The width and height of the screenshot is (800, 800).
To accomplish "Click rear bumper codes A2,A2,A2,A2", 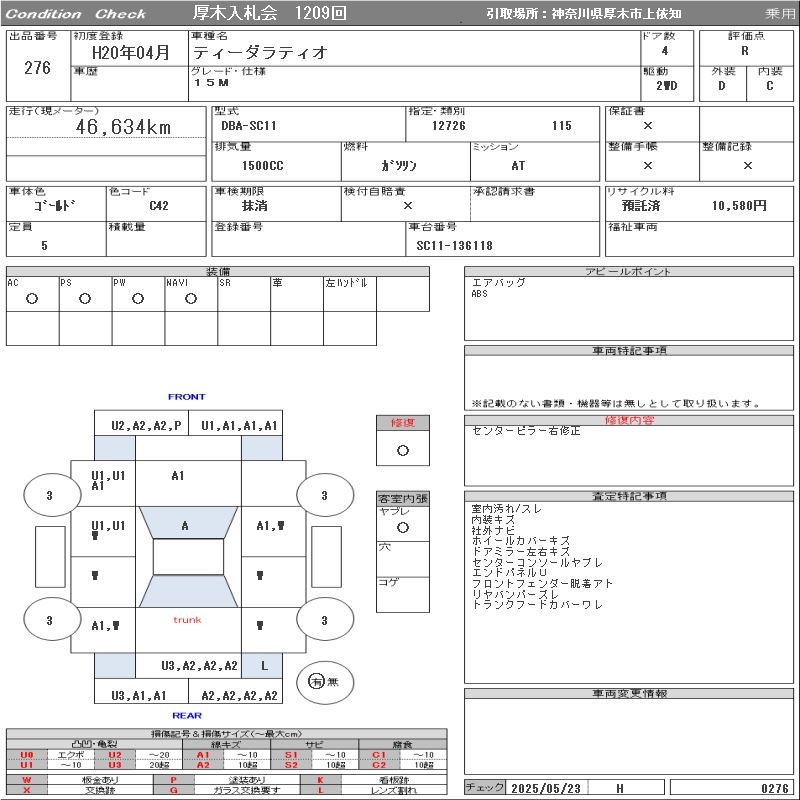I will pos(239,695).
